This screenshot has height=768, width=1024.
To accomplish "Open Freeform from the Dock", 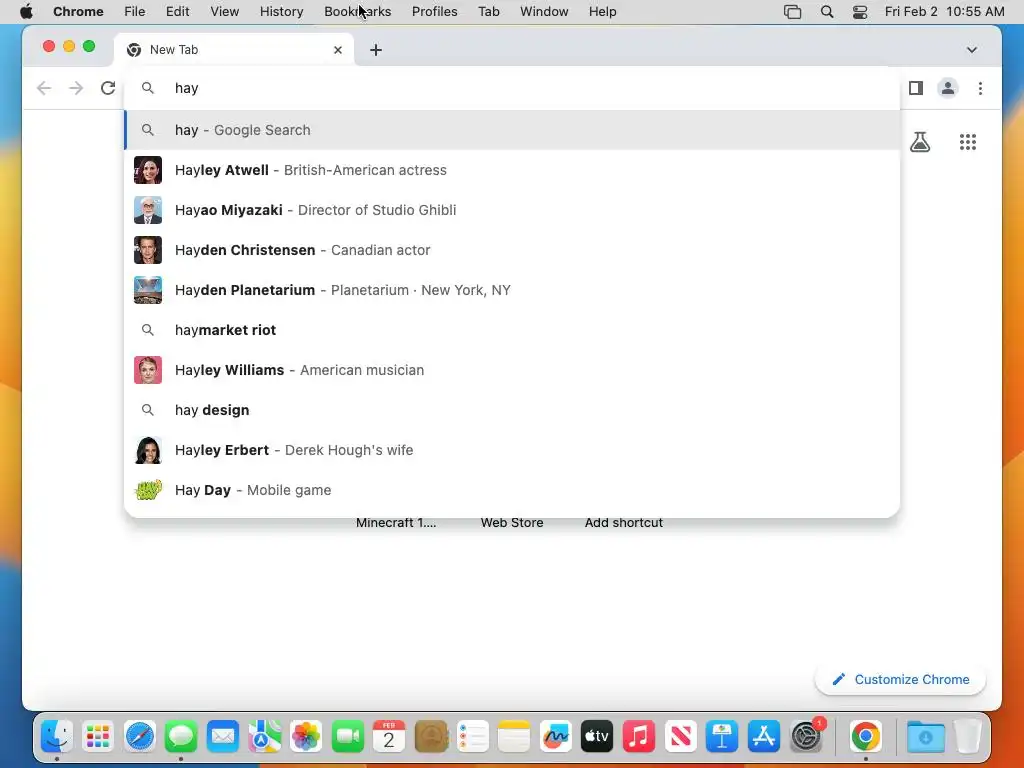I will click(x=556, y=737).
